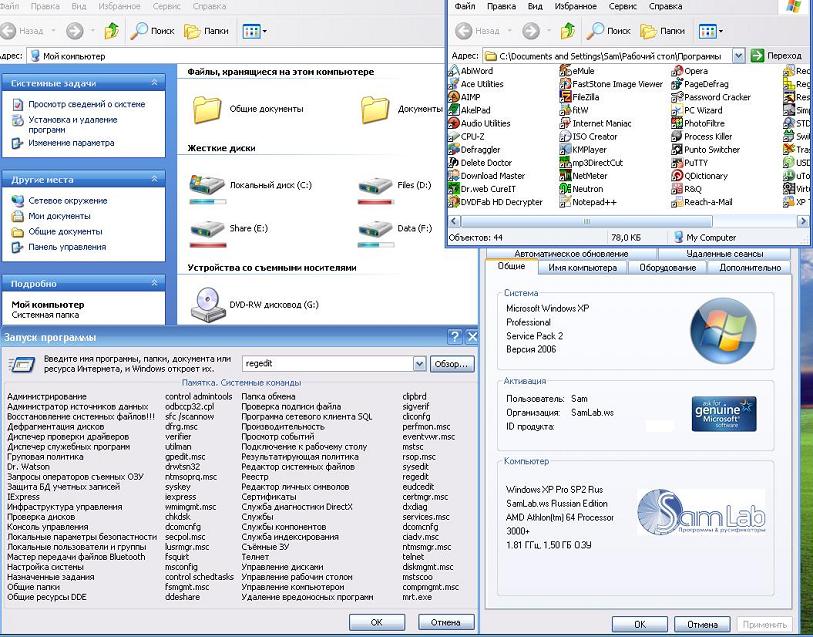Open the Run dialog command dropdown
The height and width of the screenshot is (637, 813).
coord(419,364)
